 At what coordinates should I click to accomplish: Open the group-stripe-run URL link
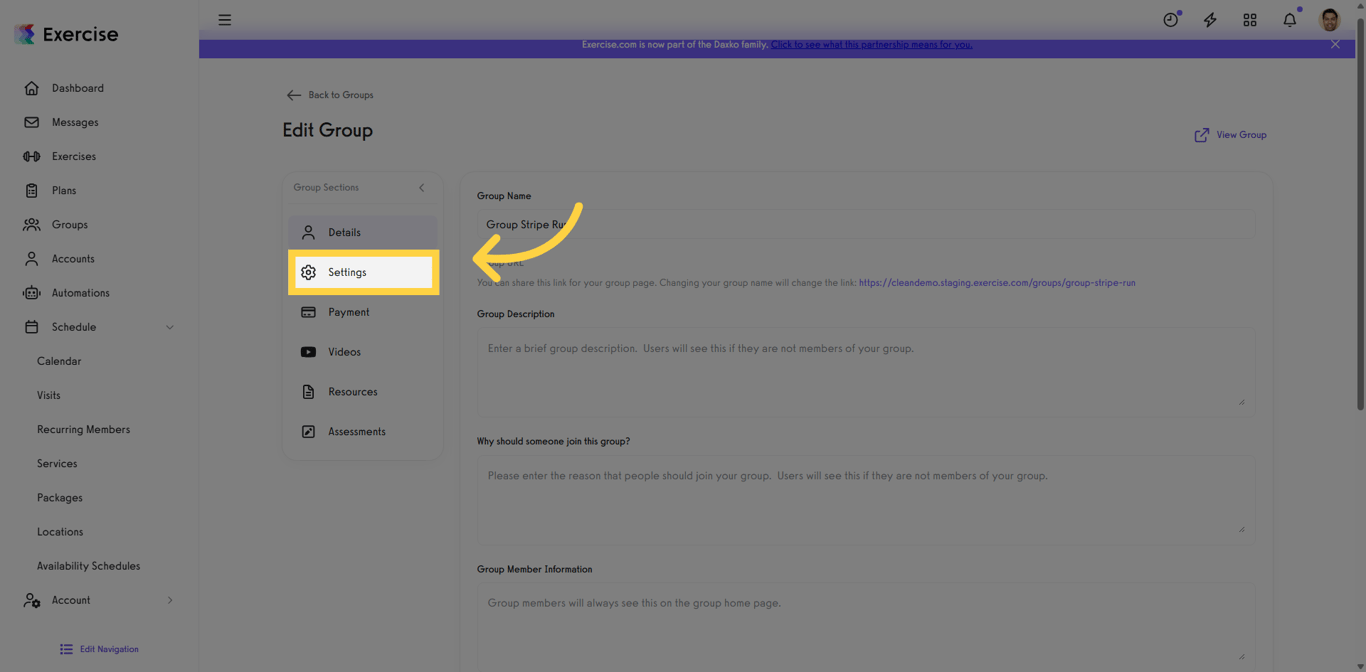[x=997, y=282]
